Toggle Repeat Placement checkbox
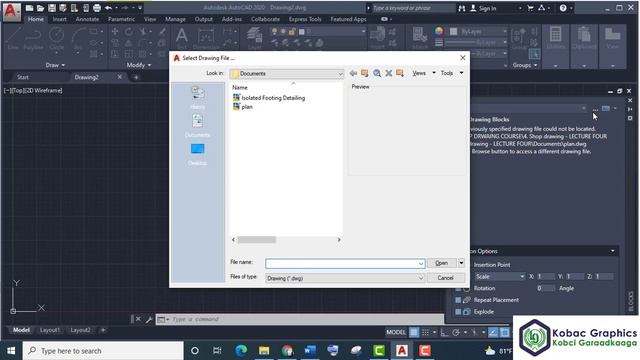 (x=458, y=300)
